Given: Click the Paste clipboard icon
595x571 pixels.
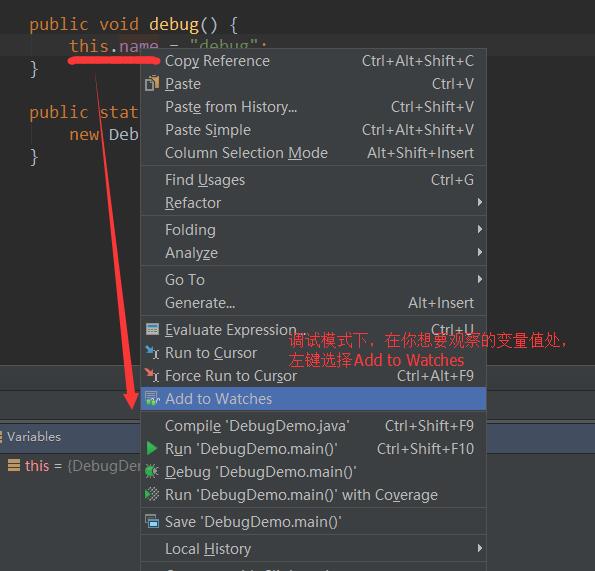Looking at the screenshot, I should pyautogui.click(x=152, y=83).
